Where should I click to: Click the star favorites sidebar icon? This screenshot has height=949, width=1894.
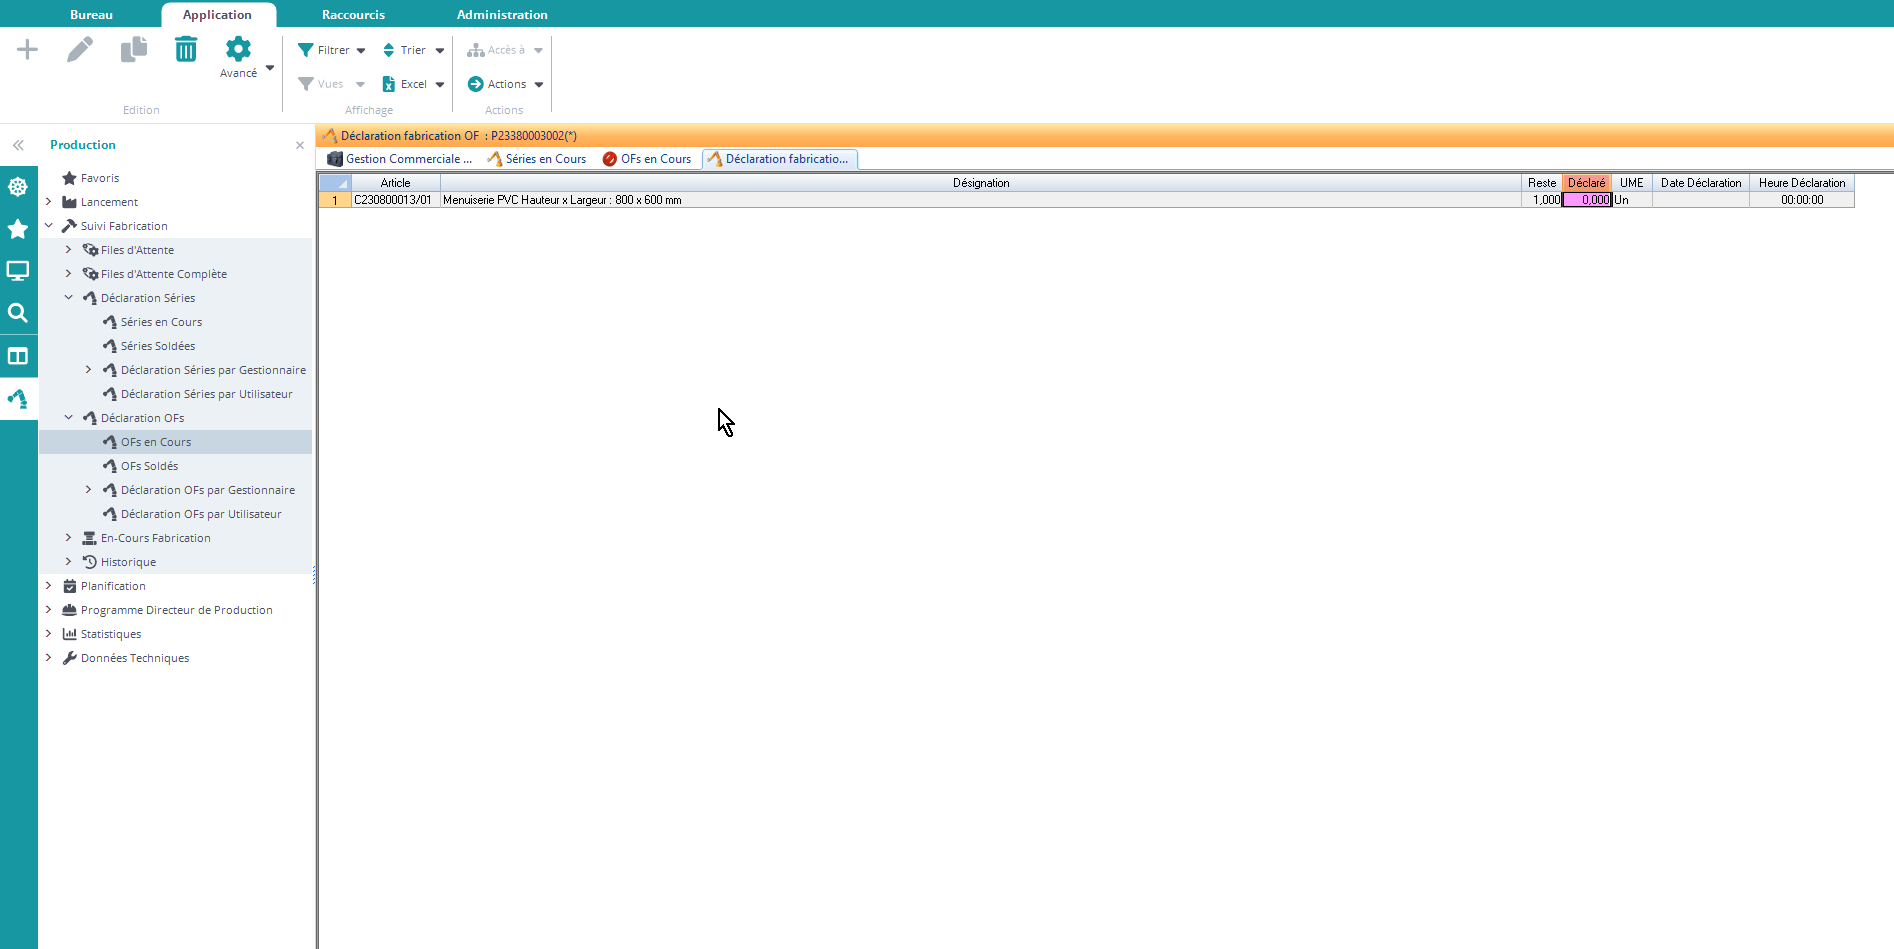coord(18,229)
